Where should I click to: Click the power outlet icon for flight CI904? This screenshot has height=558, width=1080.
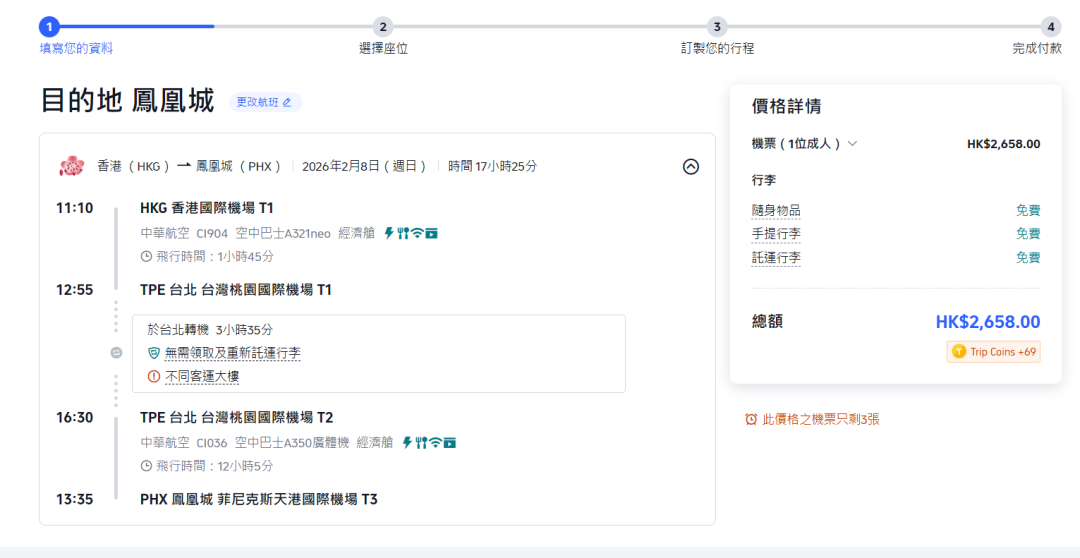pyautogui.click(x=389, y=233)
